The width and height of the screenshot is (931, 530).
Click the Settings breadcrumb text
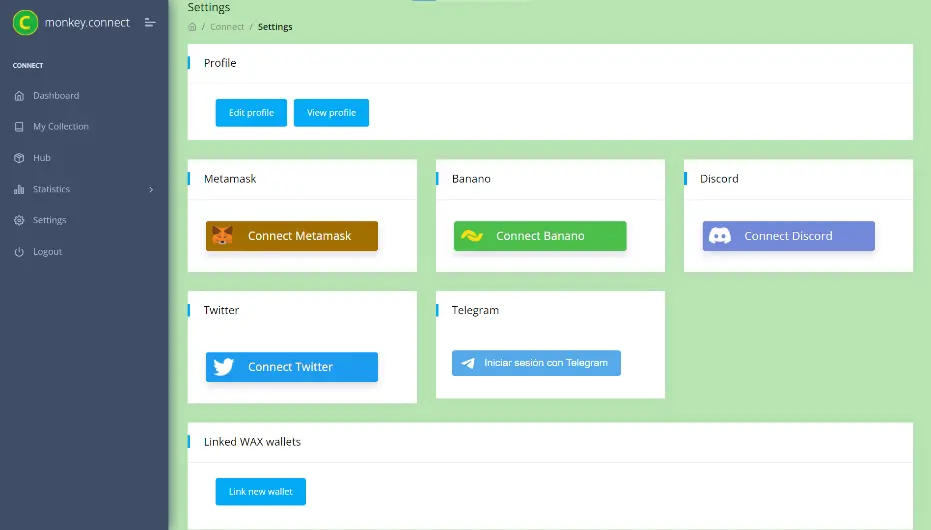pos(275,27)
